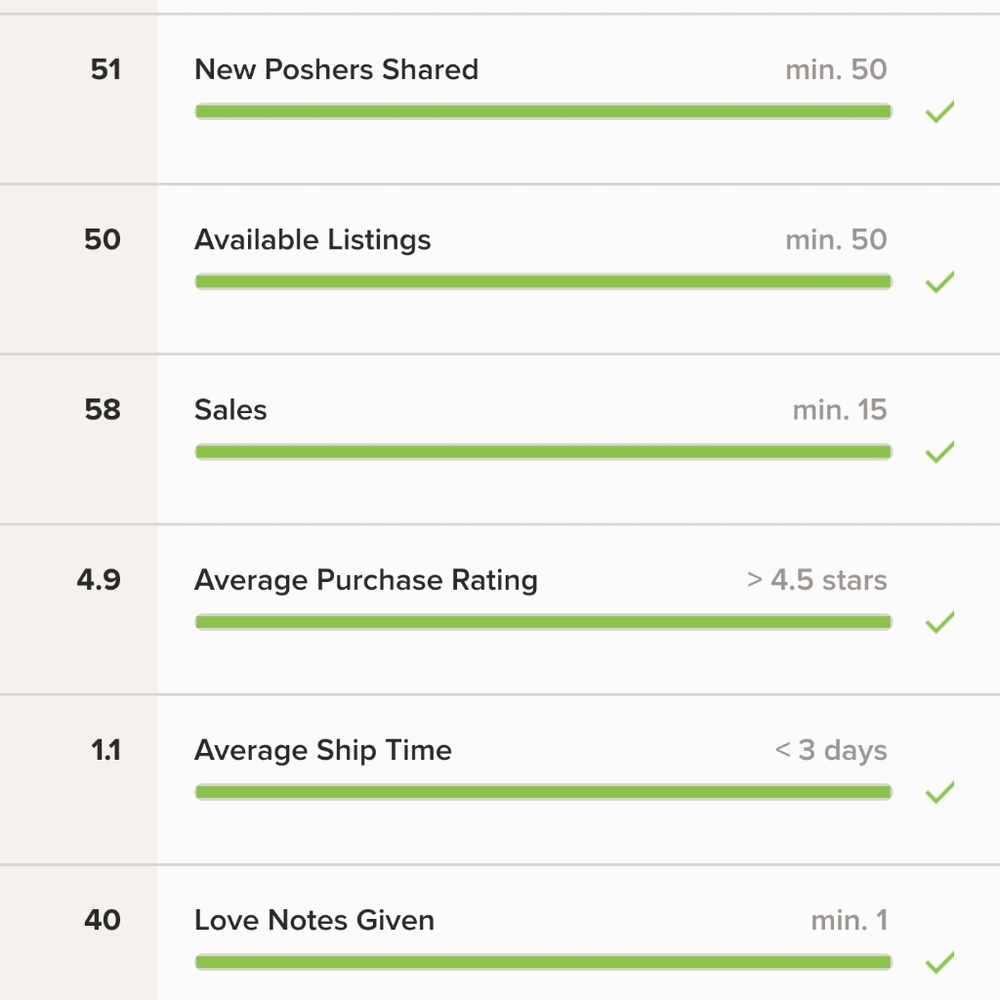Click the Sales progress bar

click(x=543, y=452)
